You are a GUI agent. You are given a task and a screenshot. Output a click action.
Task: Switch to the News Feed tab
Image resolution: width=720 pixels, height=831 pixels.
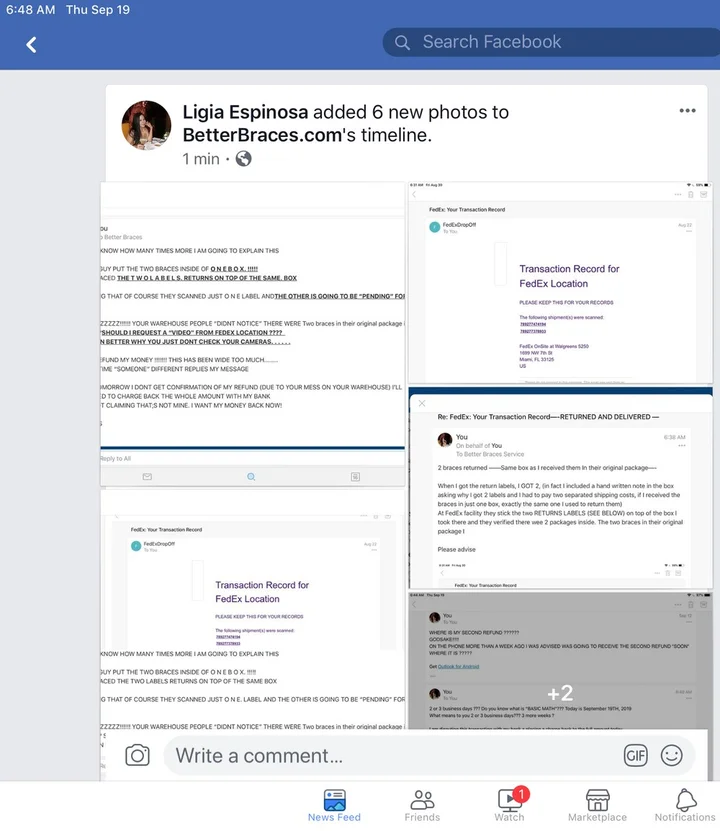334,806
